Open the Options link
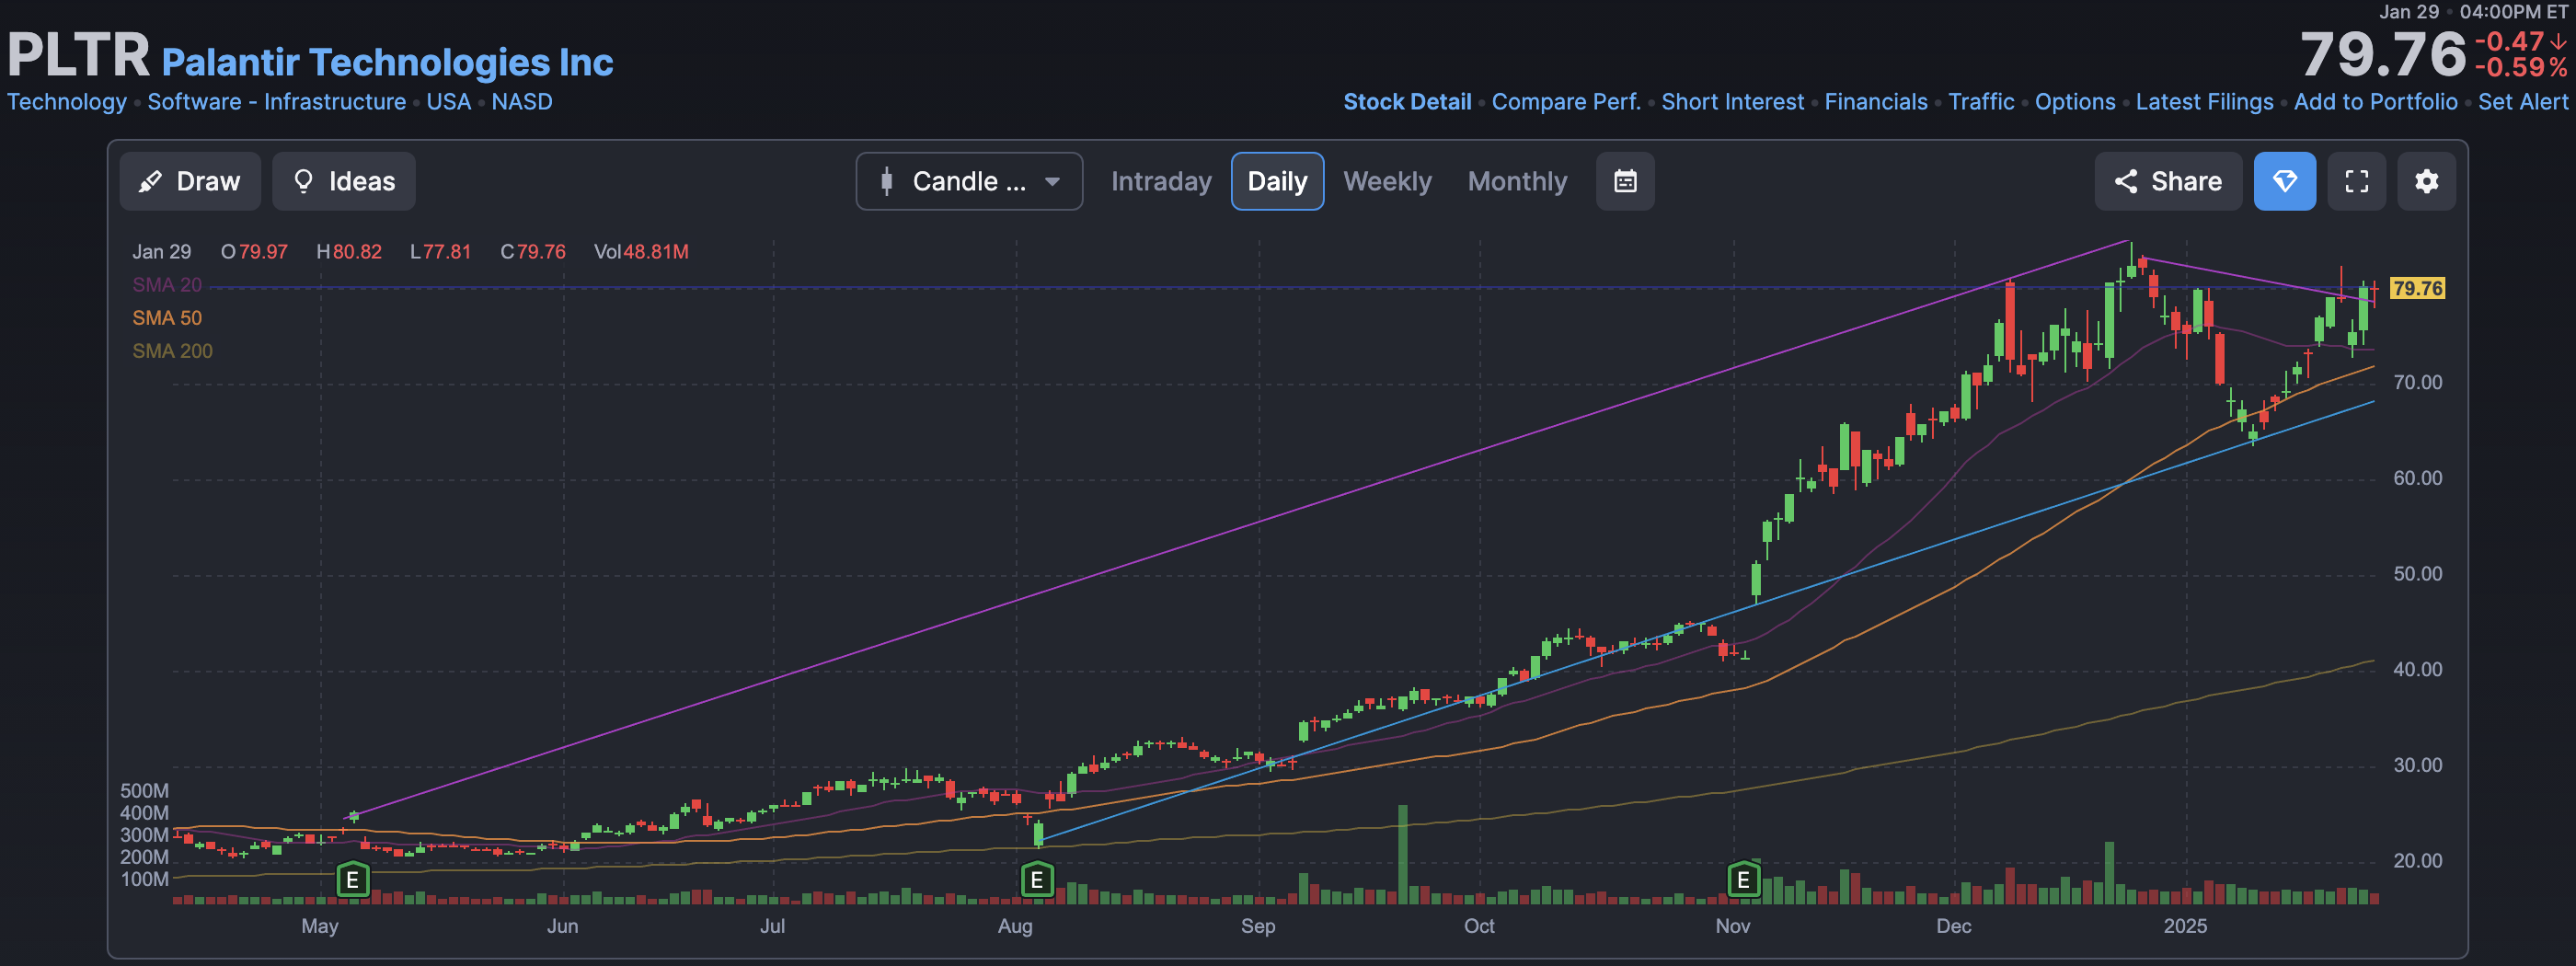This screenshot has width=2576, height=966. [2075, 102]
